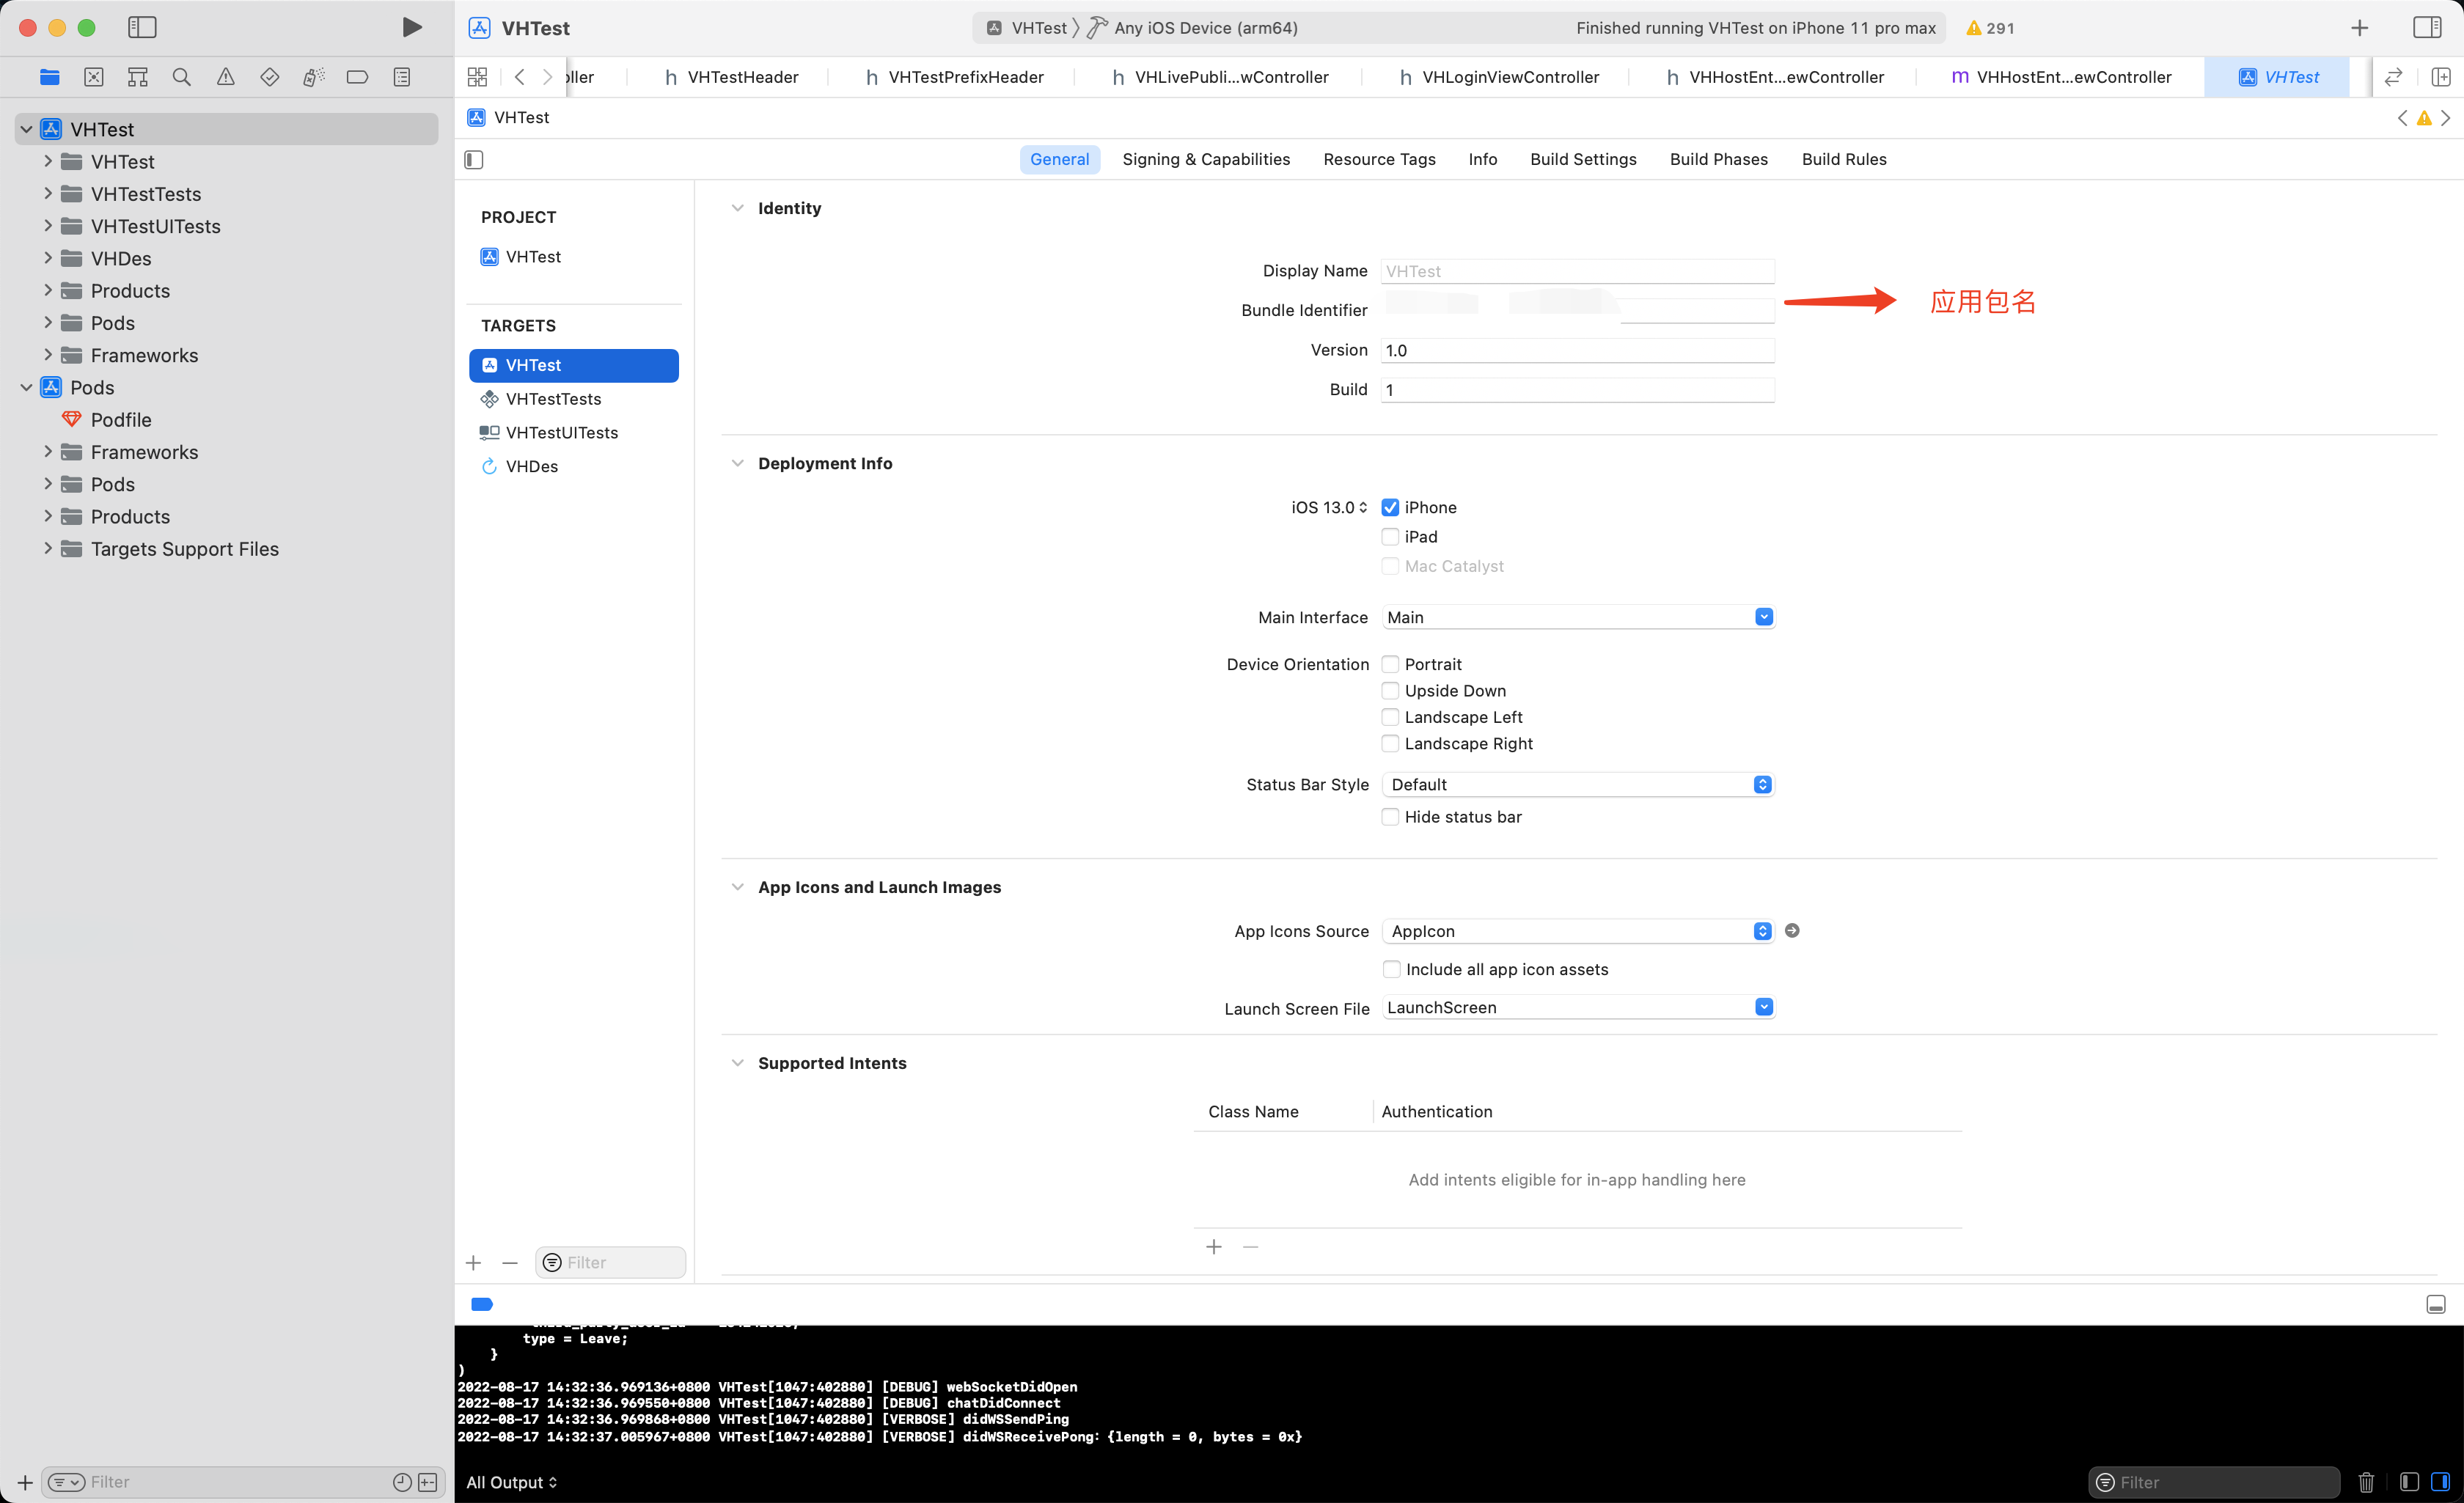Switch to Signing & Capabilities tab
The height and width of the screenshot is (1503, 2464).
pyautogui.click(x=1206, y=159)
